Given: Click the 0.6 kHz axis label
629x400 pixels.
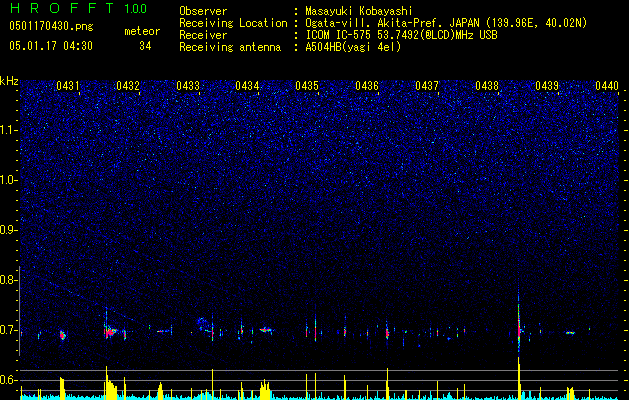Looking at the screenshot, I should (x=9, y=380).
